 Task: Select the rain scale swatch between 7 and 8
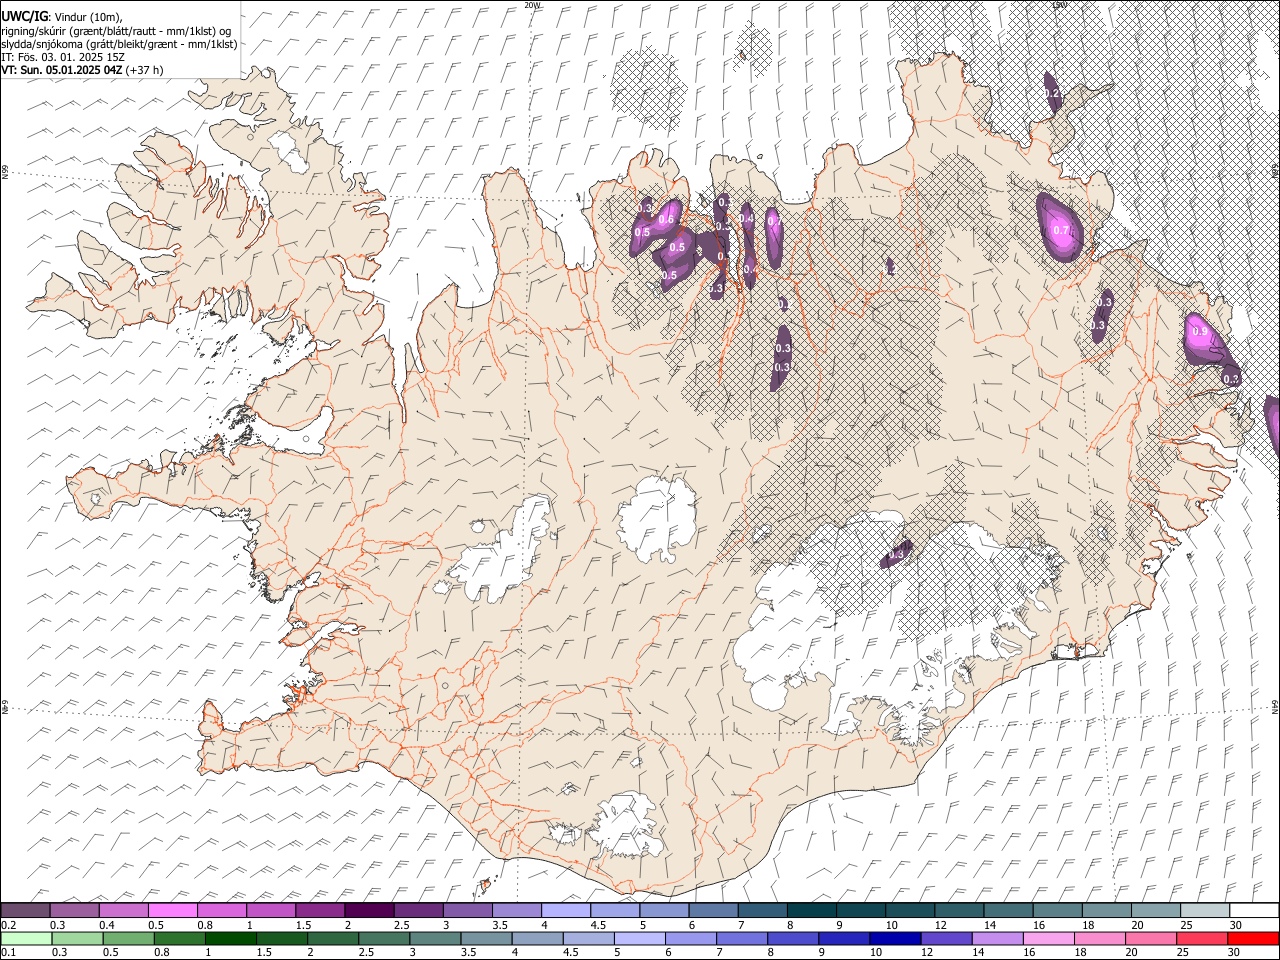click(741, 939)
